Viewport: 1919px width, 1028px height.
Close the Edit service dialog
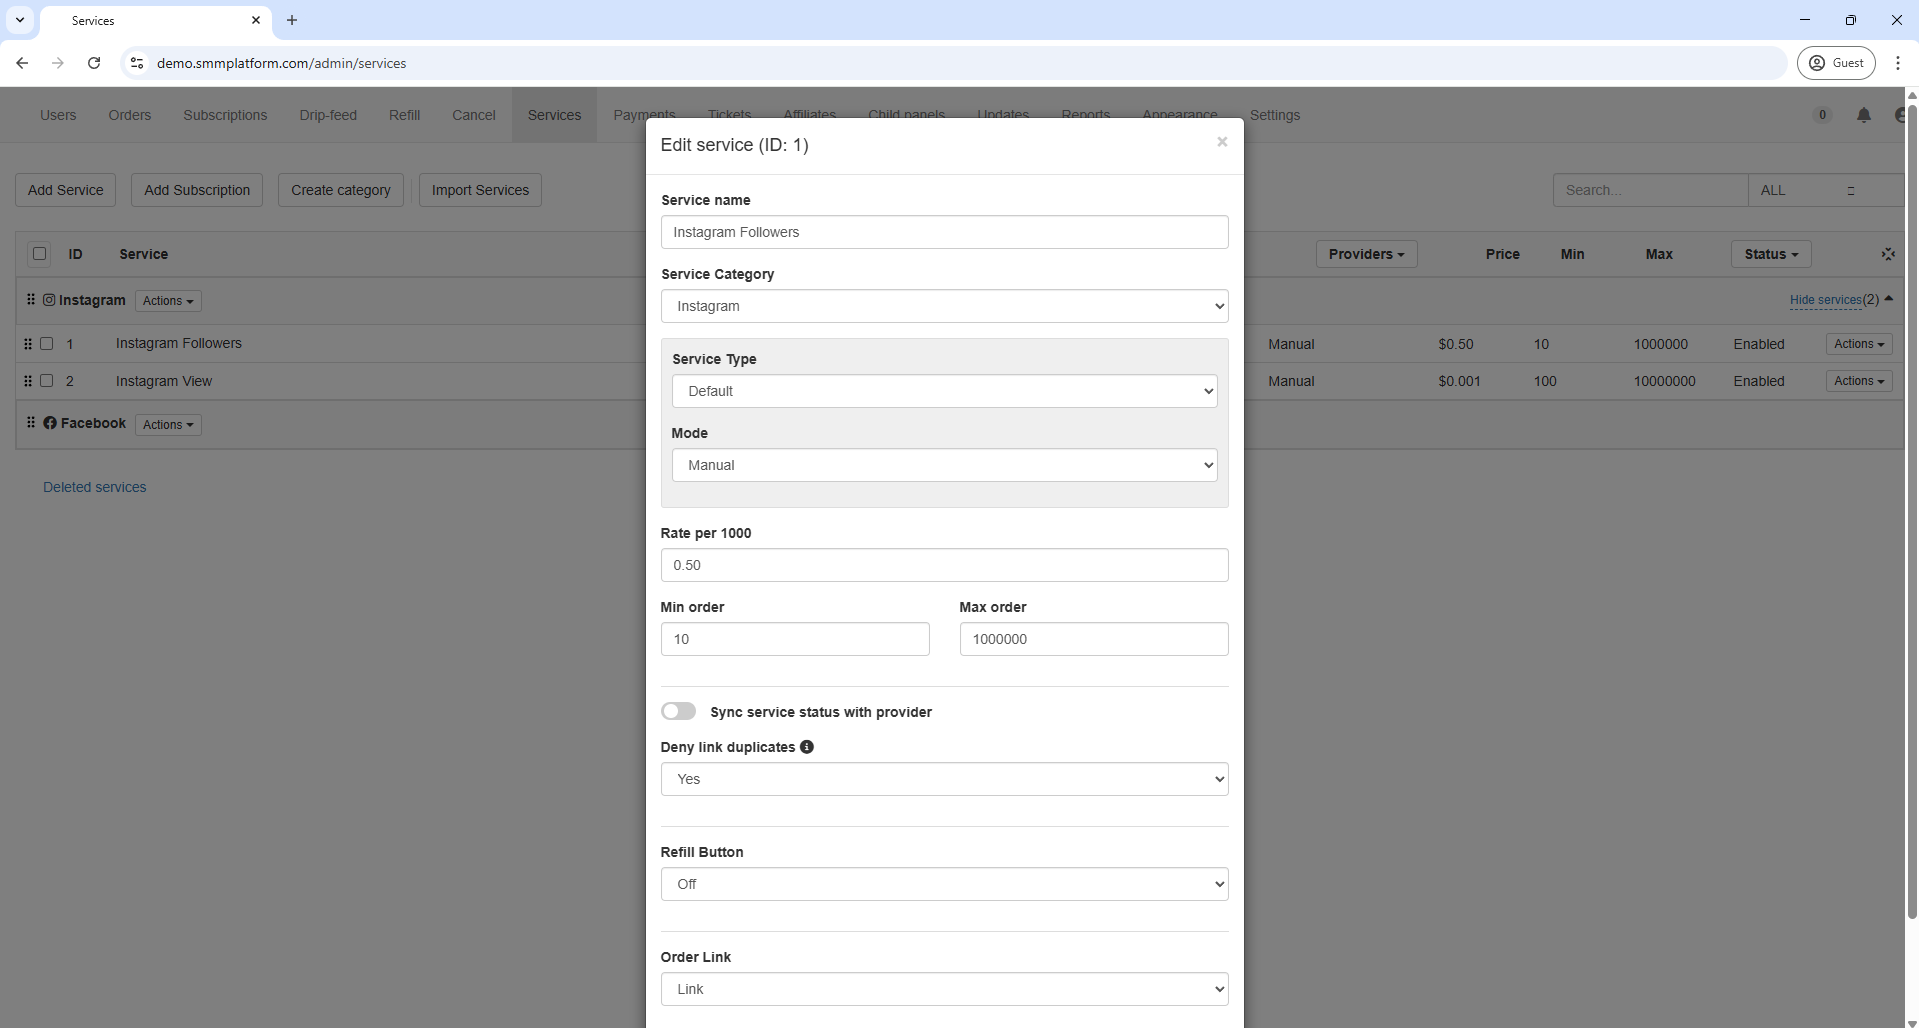pos(1221,142)
